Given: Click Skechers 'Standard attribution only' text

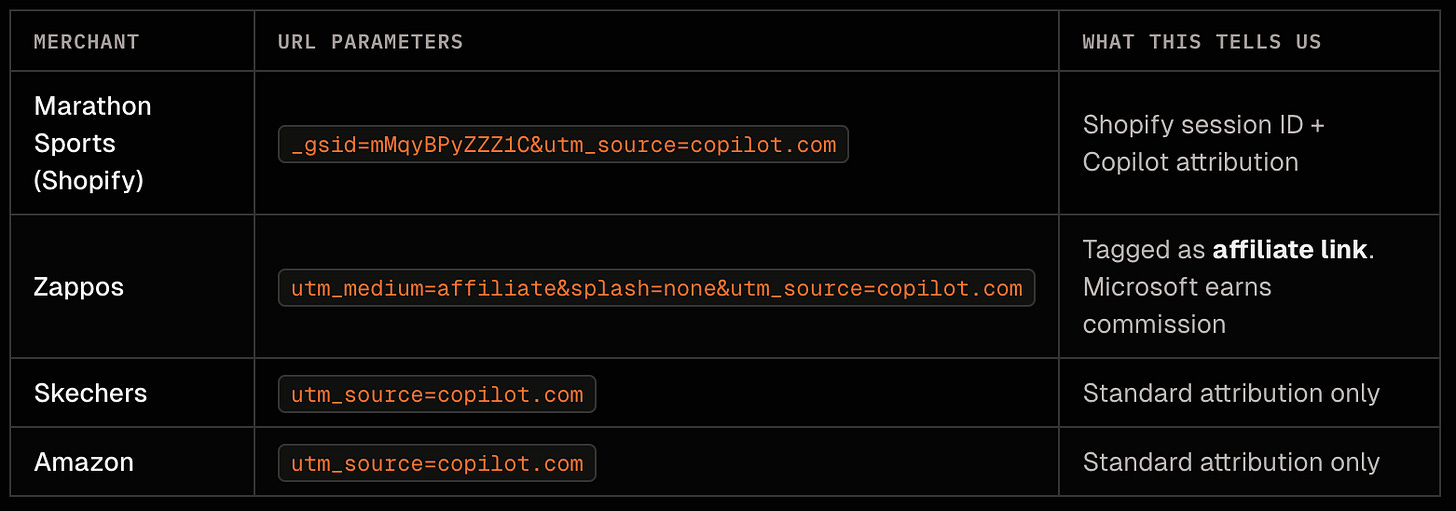Looking at the screenshot, I should tap(1231, 393).
